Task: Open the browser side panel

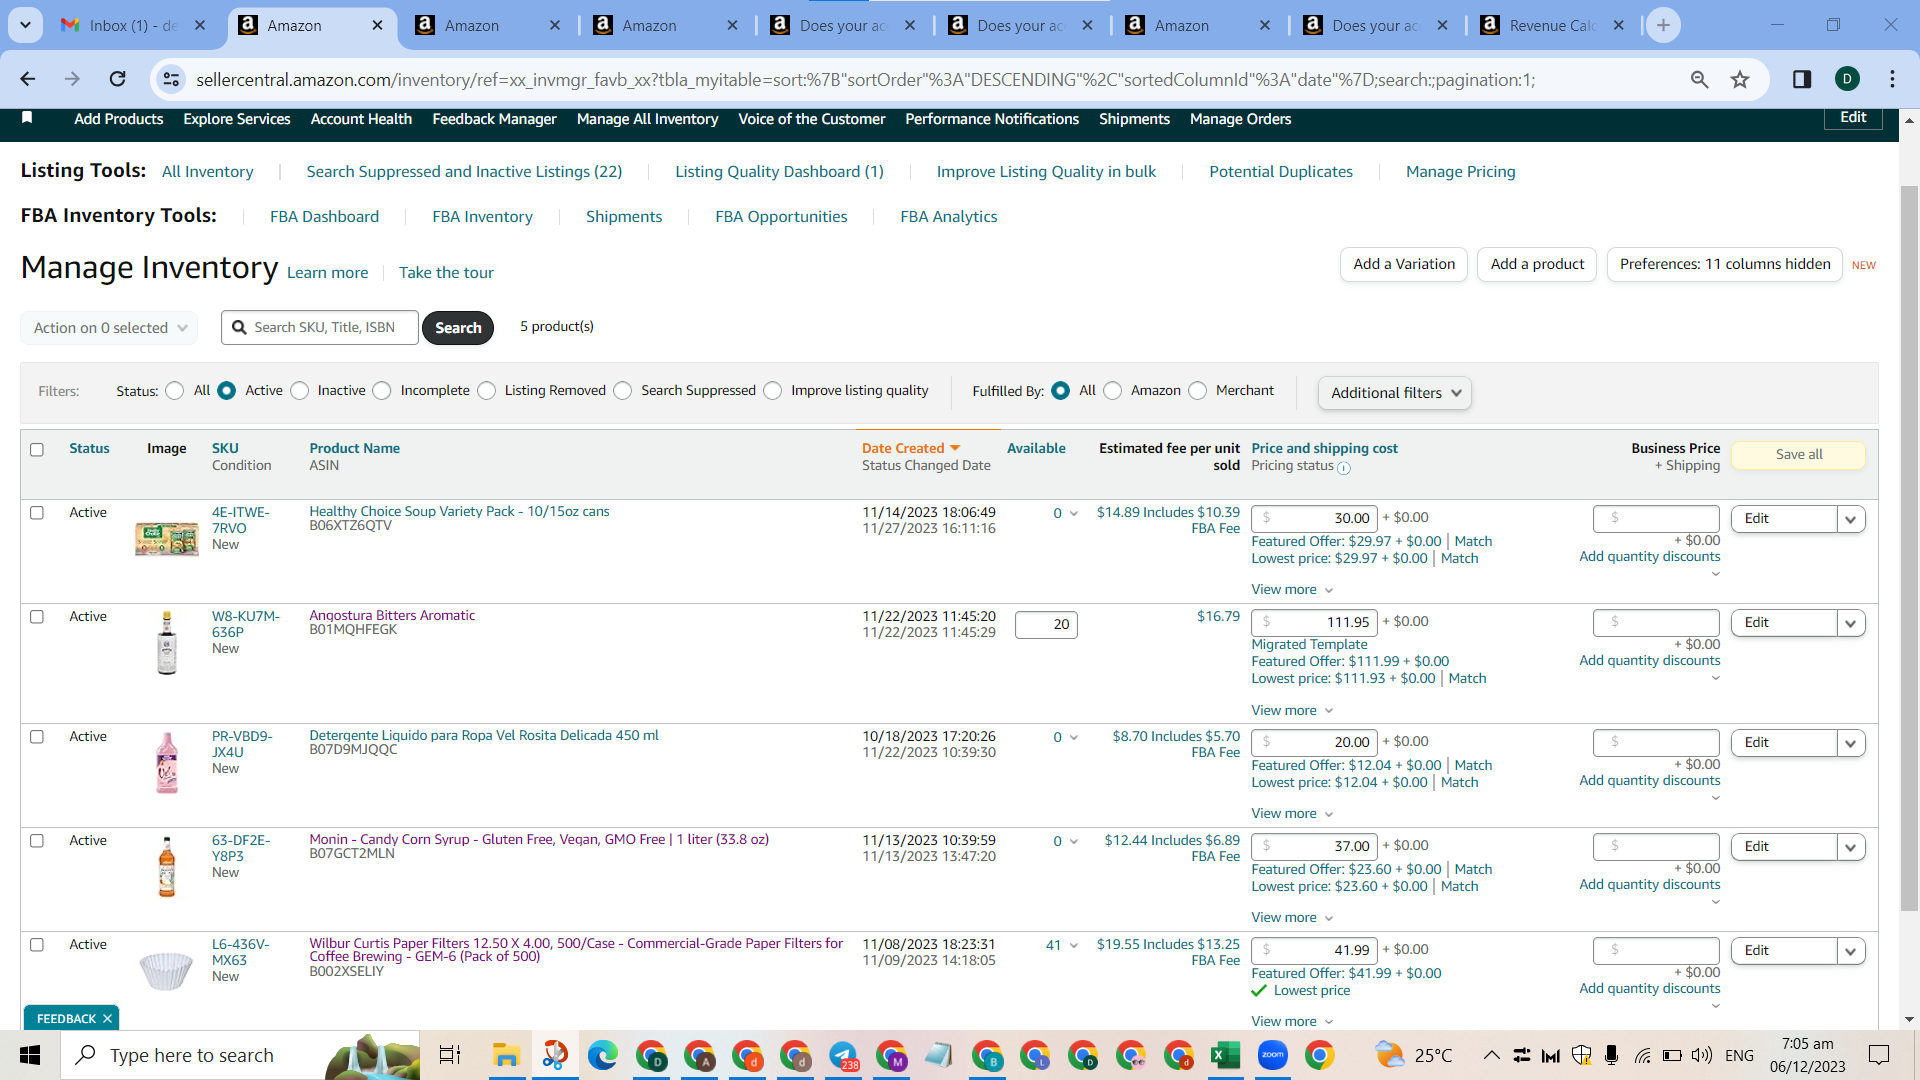Action: coord(1802,79)
